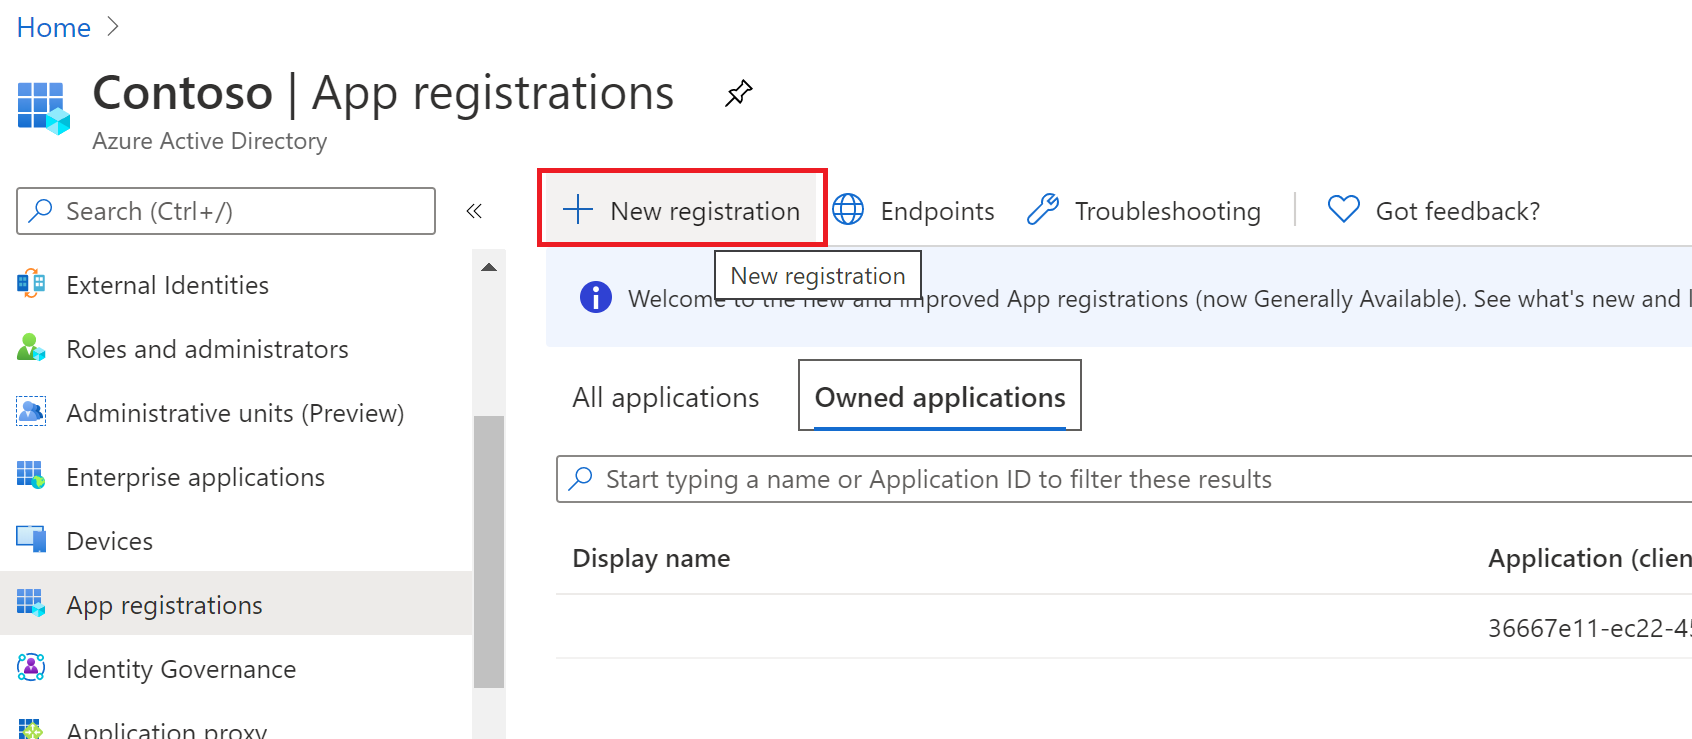Viewport: 1692px width, 739px height.
Task: Start a New registration
Action: [682, 210]
